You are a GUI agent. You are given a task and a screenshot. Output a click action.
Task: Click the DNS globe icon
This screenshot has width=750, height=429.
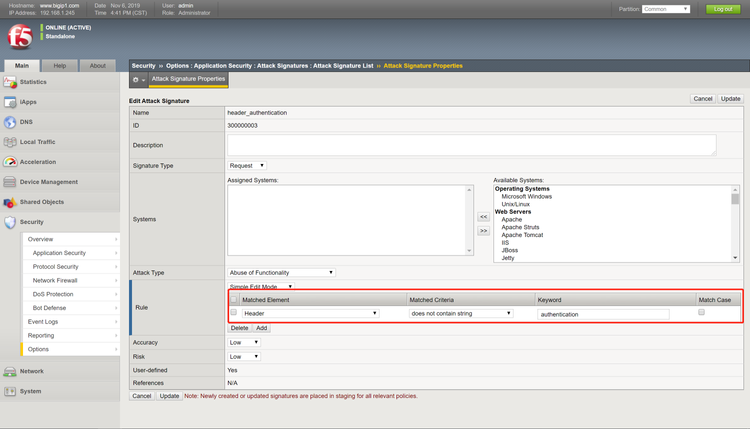click(x=10, y=122)
